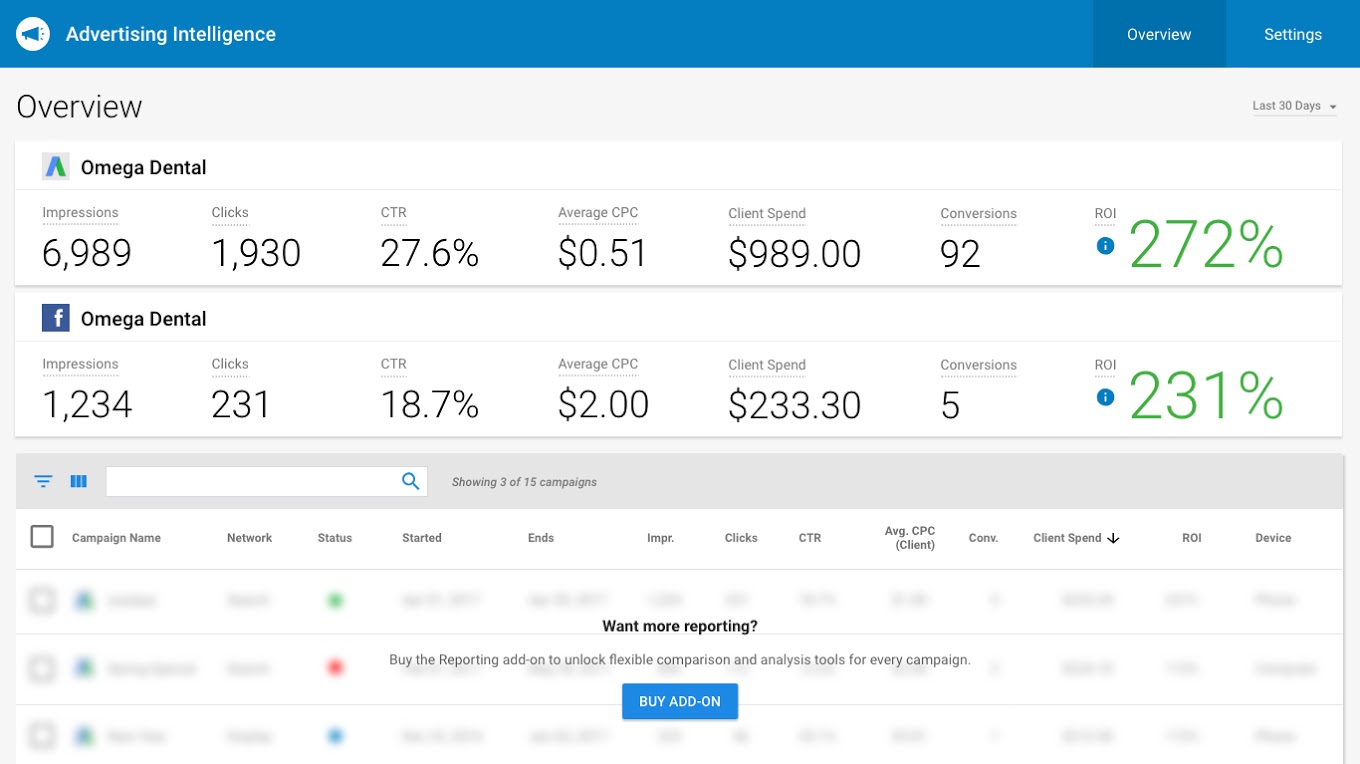Image resolution: width=1360 pixels, height=764 pixels.
Task: Tick the second campaign row checkbox
Action: coord(42,668)
